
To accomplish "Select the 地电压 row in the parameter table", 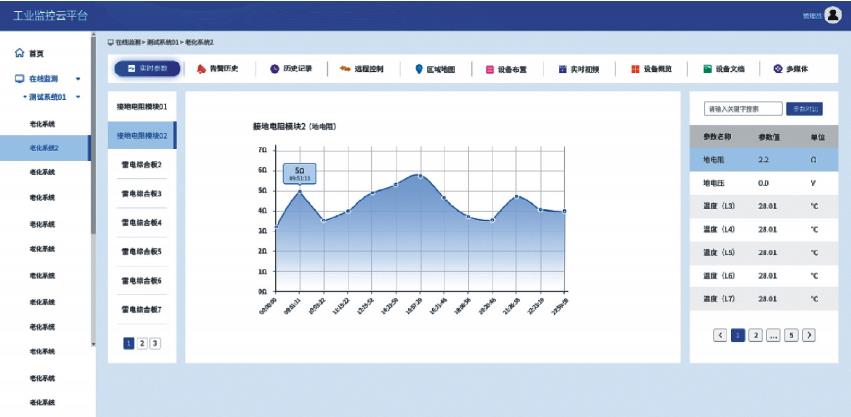I will (764, 184).
